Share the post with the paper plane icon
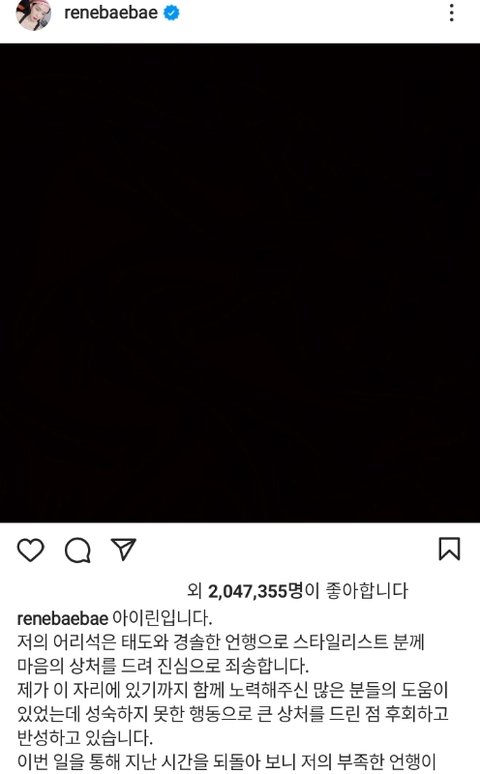Viewport: 480px width, 774px height. 123,549
